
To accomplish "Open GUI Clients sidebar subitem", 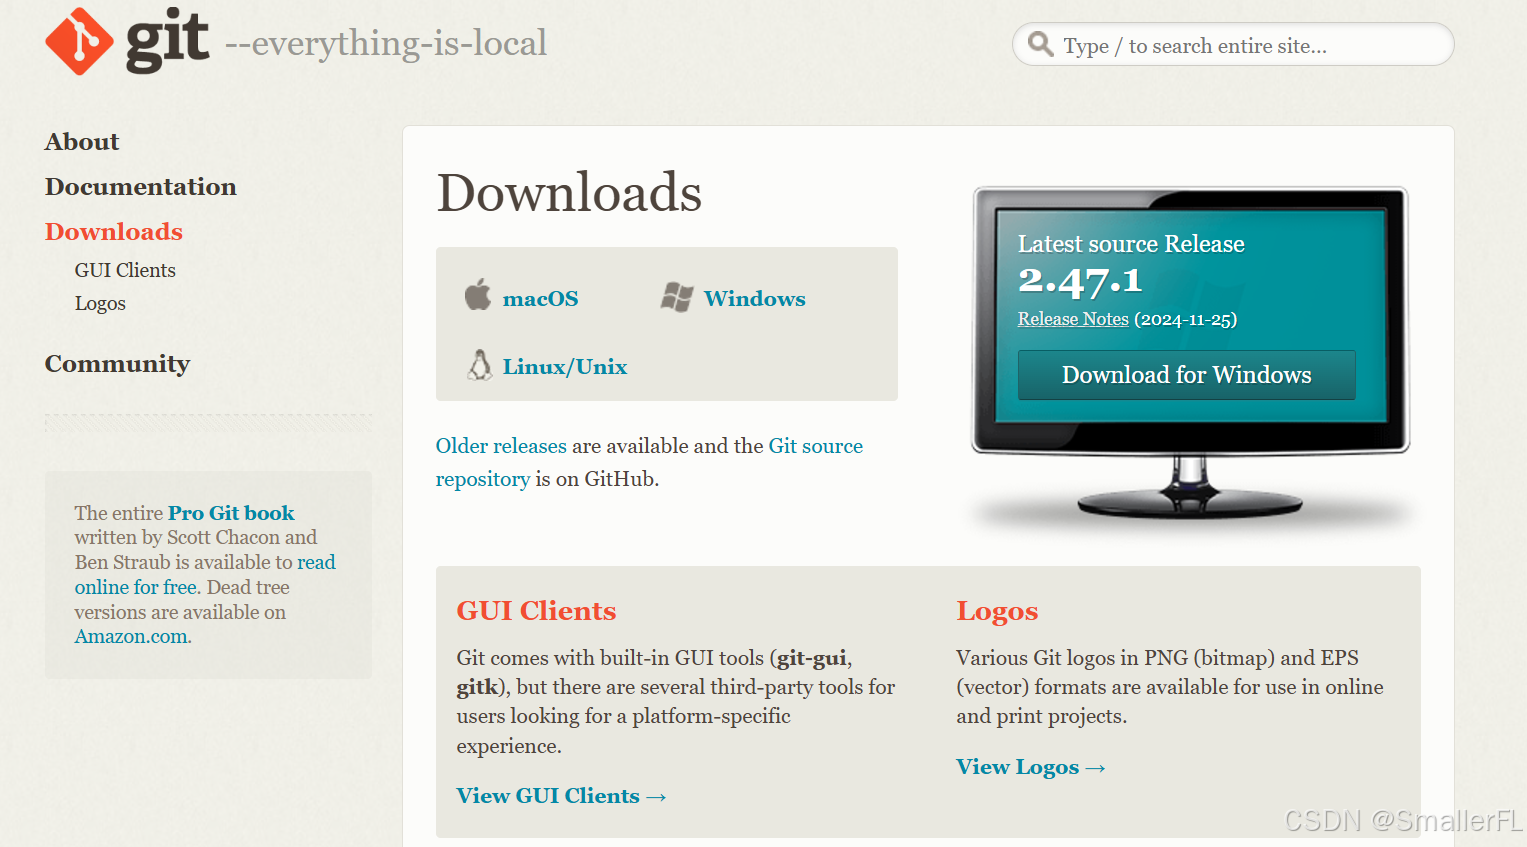I will (125, 270).
